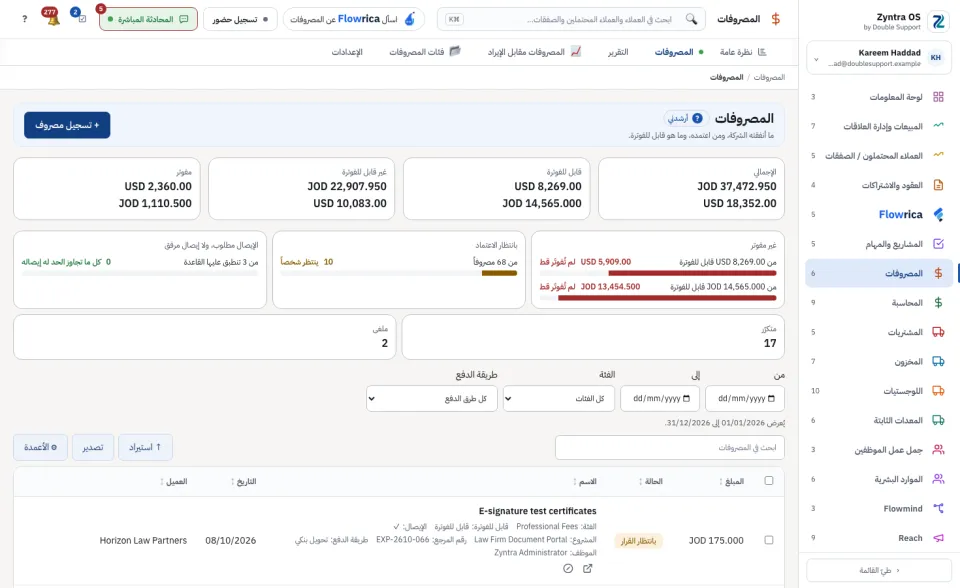Open المحاسبة green dollar icon
The width and height of the screenshot is (960, 588).
938,303
